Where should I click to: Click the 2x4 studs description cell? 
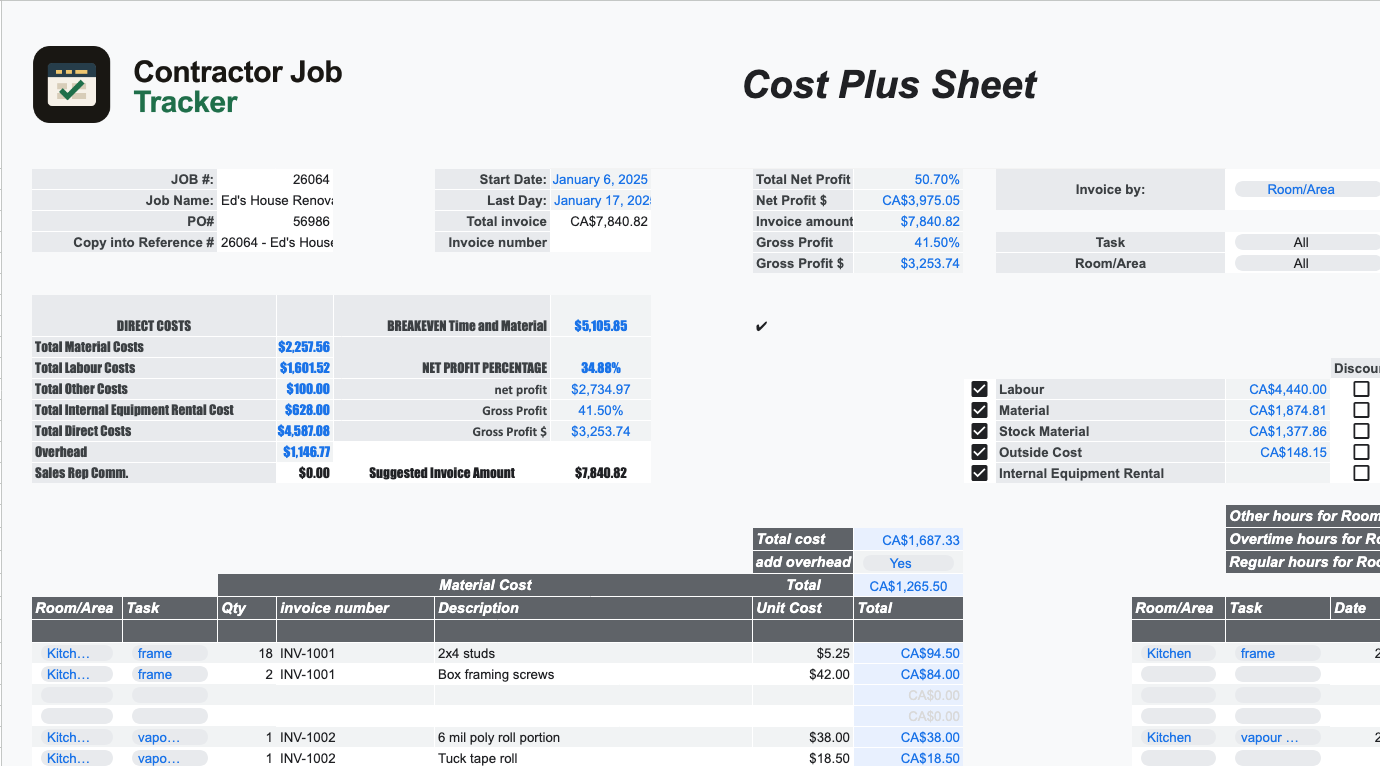(593, 653)
